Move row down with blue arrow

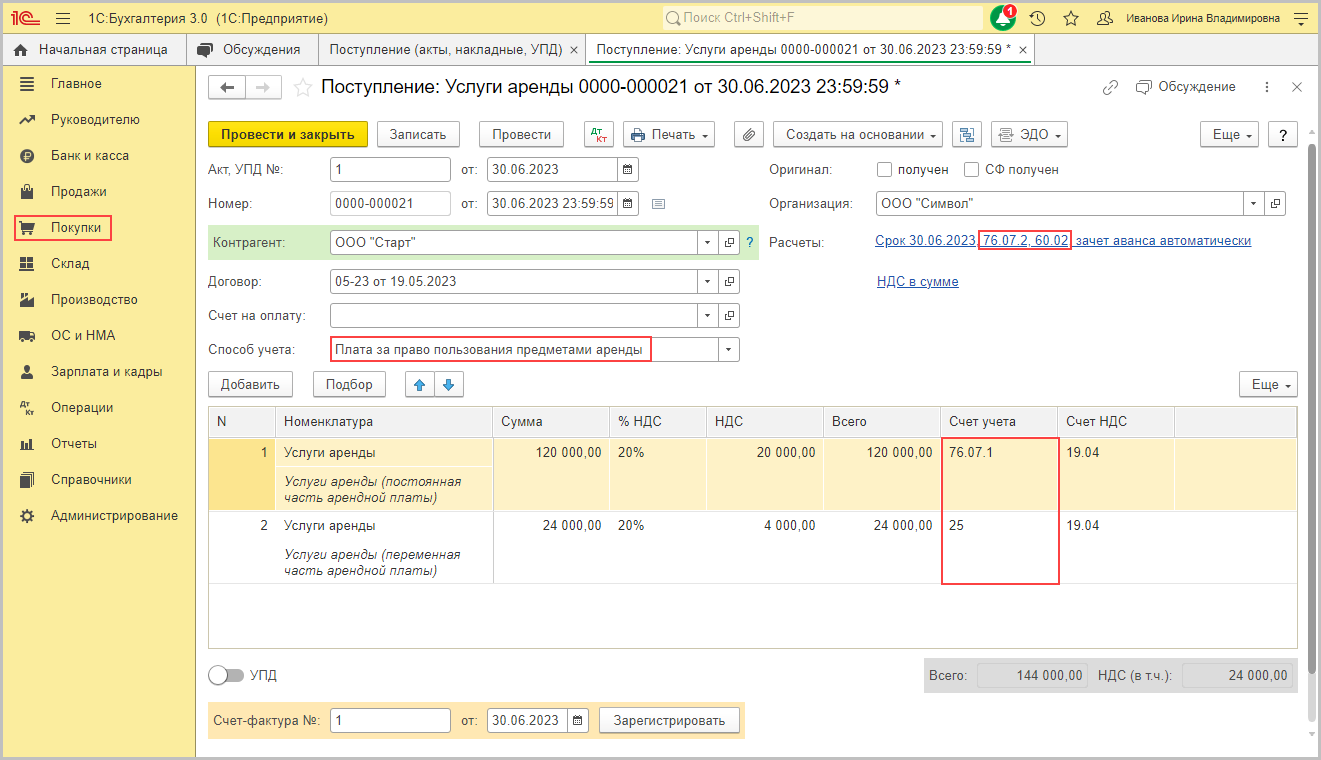pyautogui.click(x=448, y=385)
